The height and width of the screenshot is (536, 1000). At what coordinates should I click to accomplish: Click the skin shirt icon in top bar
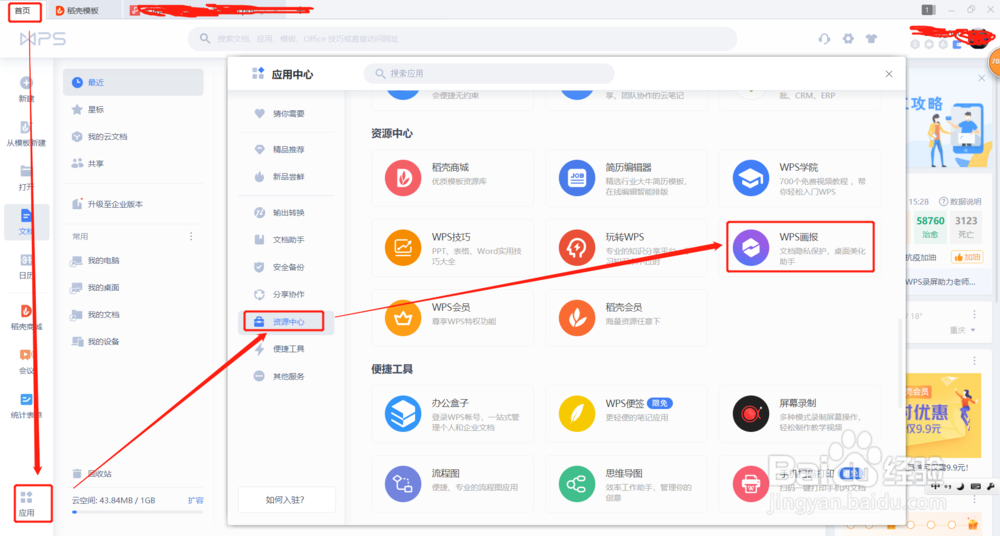click(871, 38)
